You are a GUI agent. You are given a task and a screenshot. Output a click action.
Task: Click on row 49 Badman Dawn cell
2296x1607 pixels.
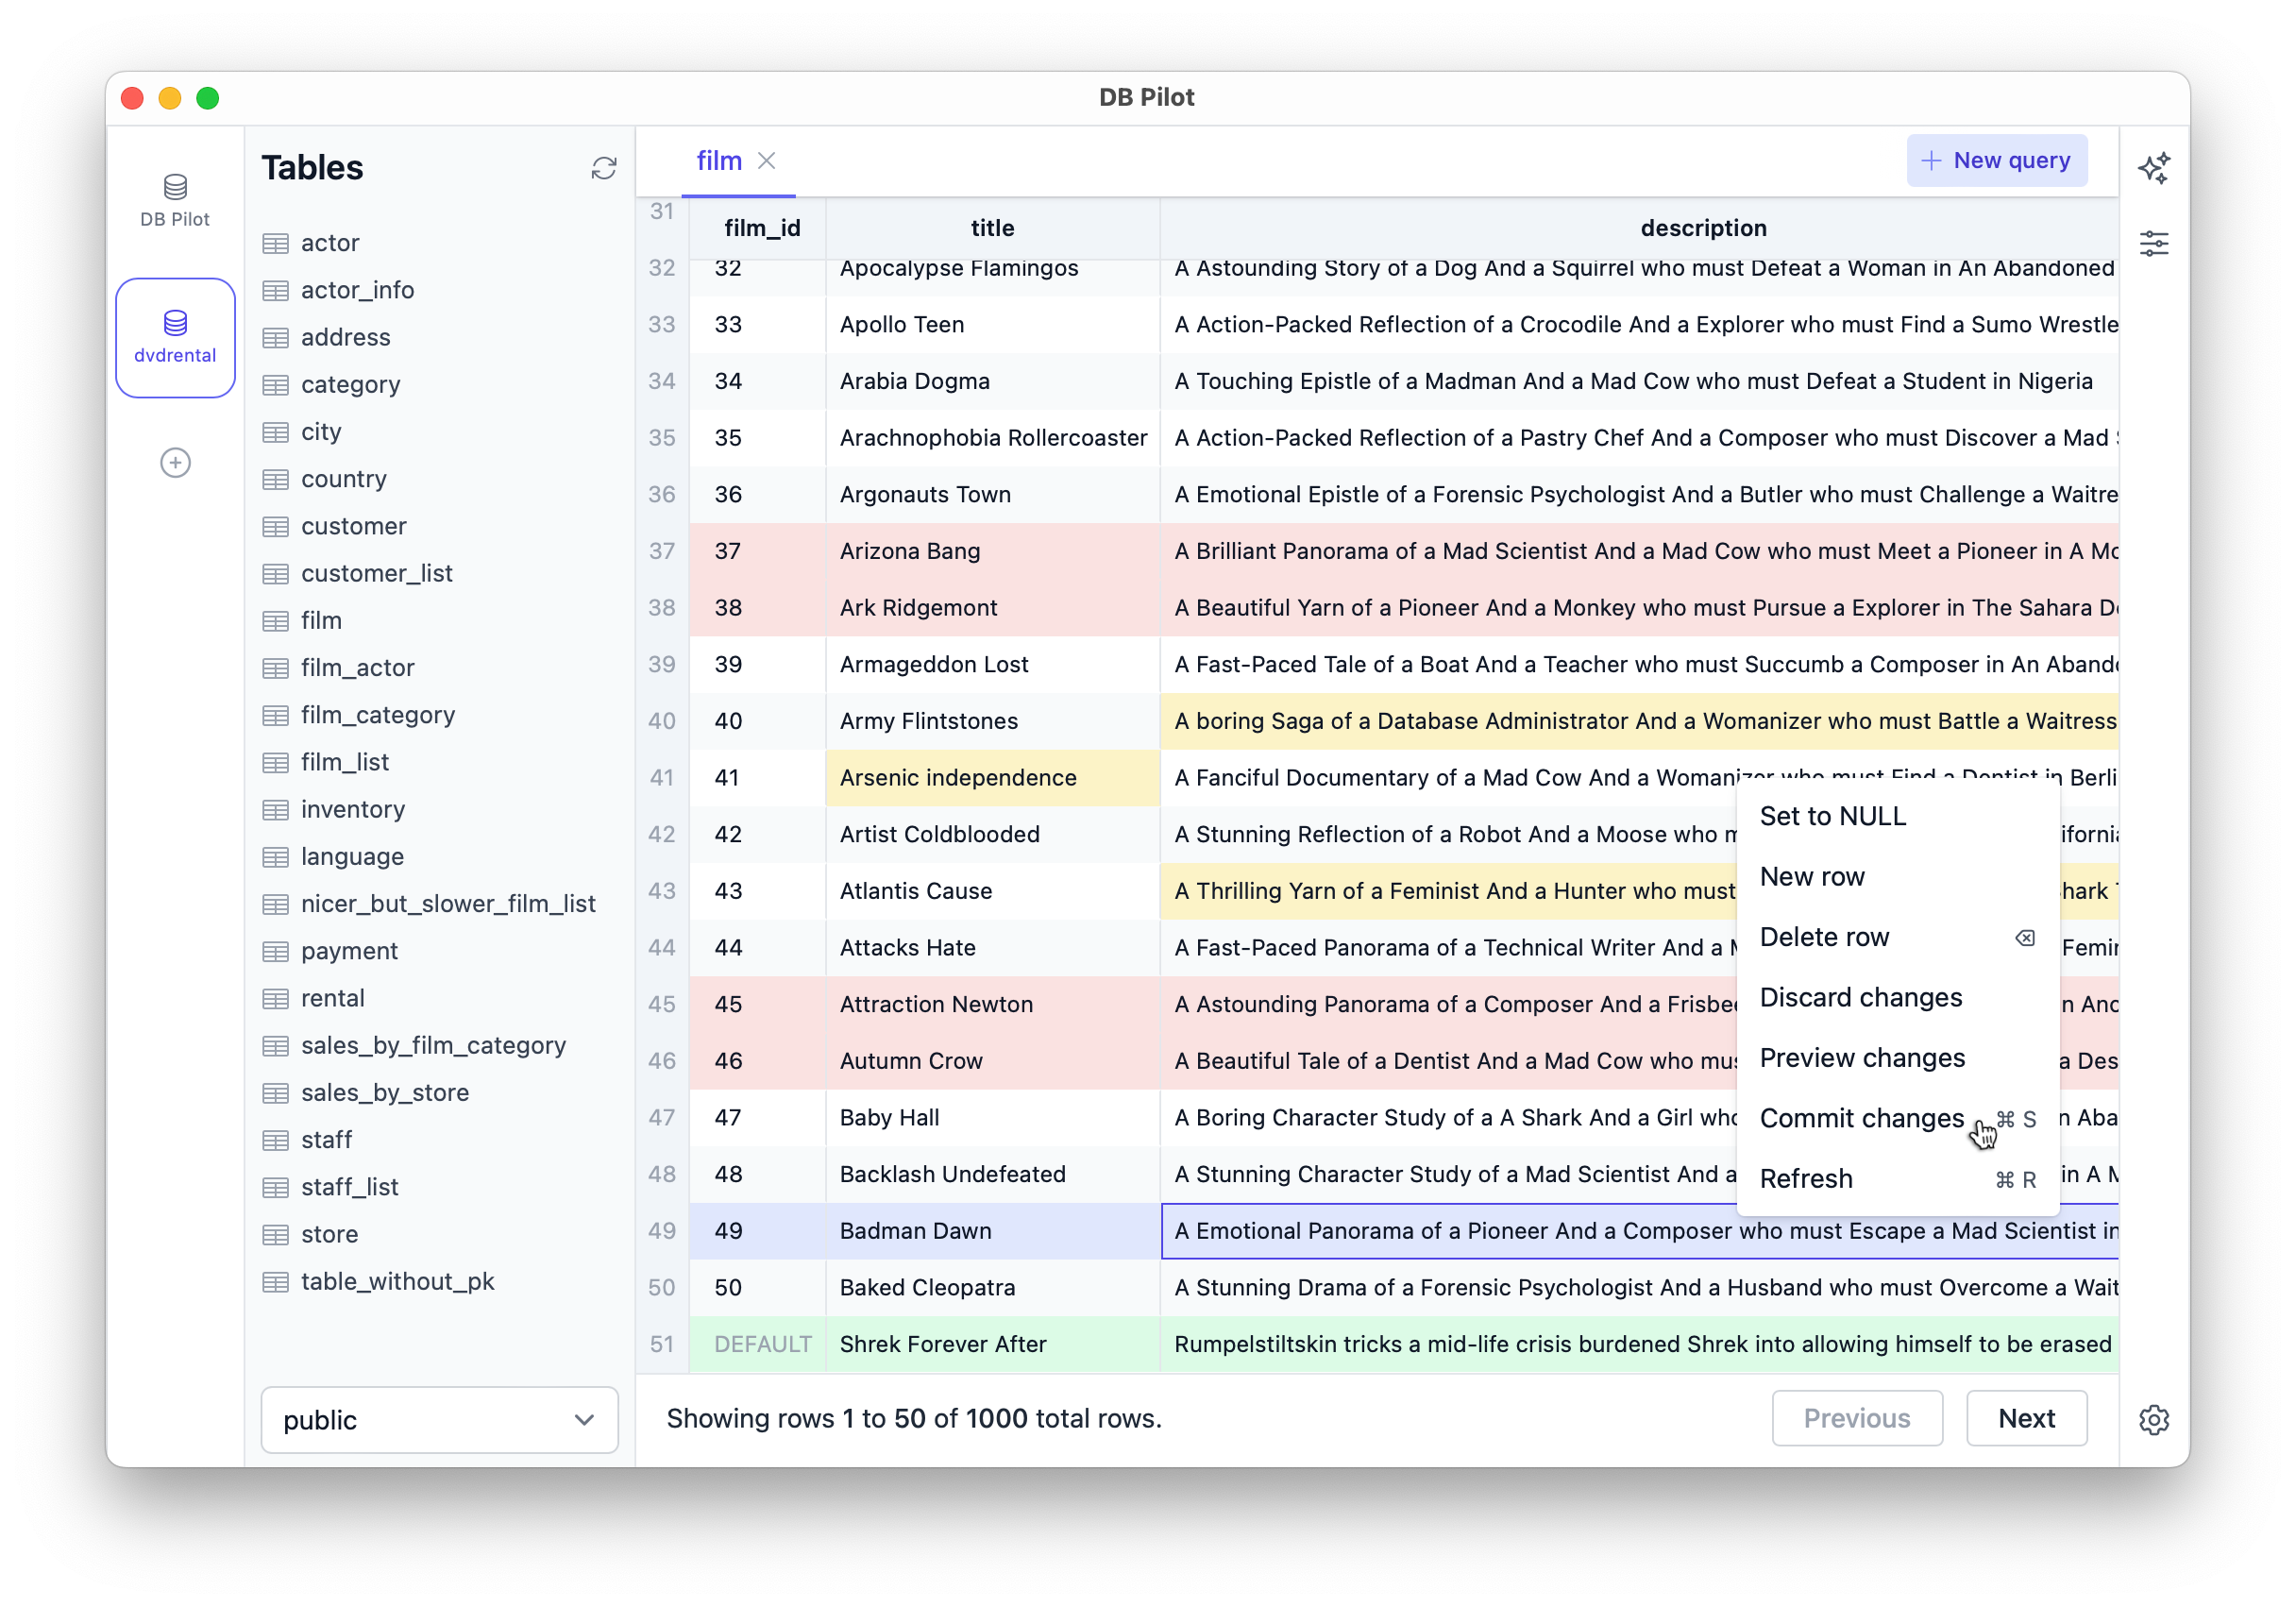(x=989, y=1230)
